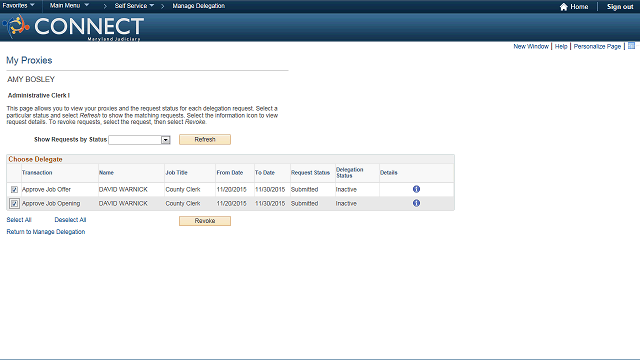Open details icon for Approve Job Offer
Viewport: 640px width, 360px height.
coord(416,189)
